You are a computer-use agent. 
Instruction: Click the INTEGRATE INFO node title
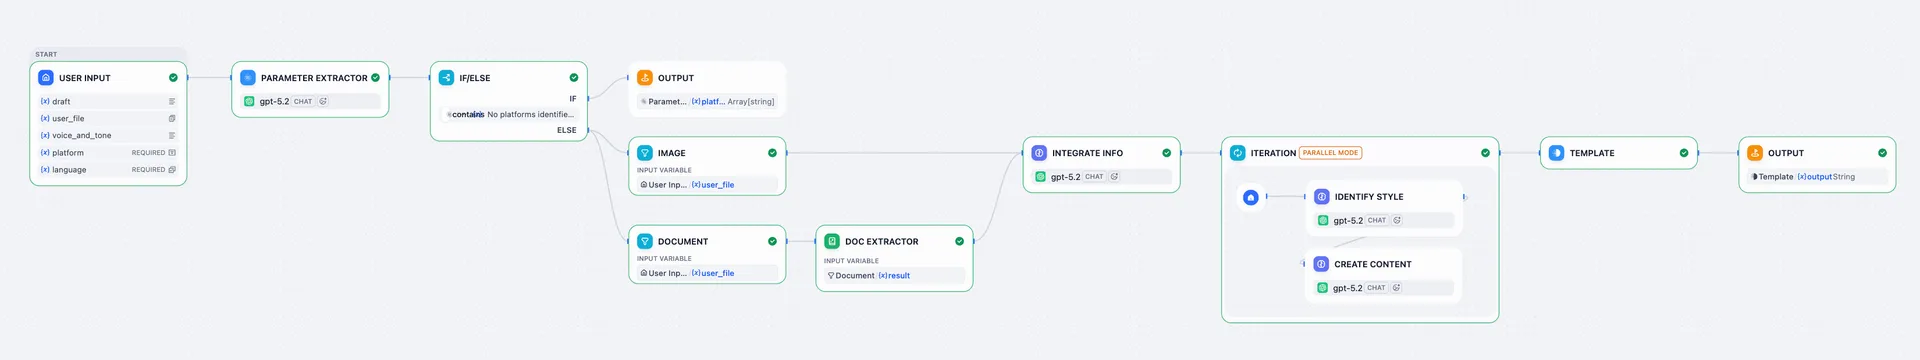point(1087,154)
